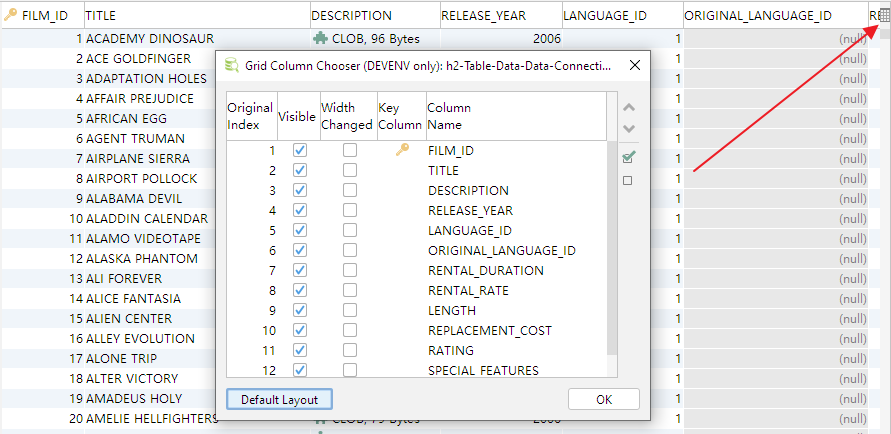
Task: Toggle Visible checkbox for RENTAL_RATE
Action: click(299, 290)
